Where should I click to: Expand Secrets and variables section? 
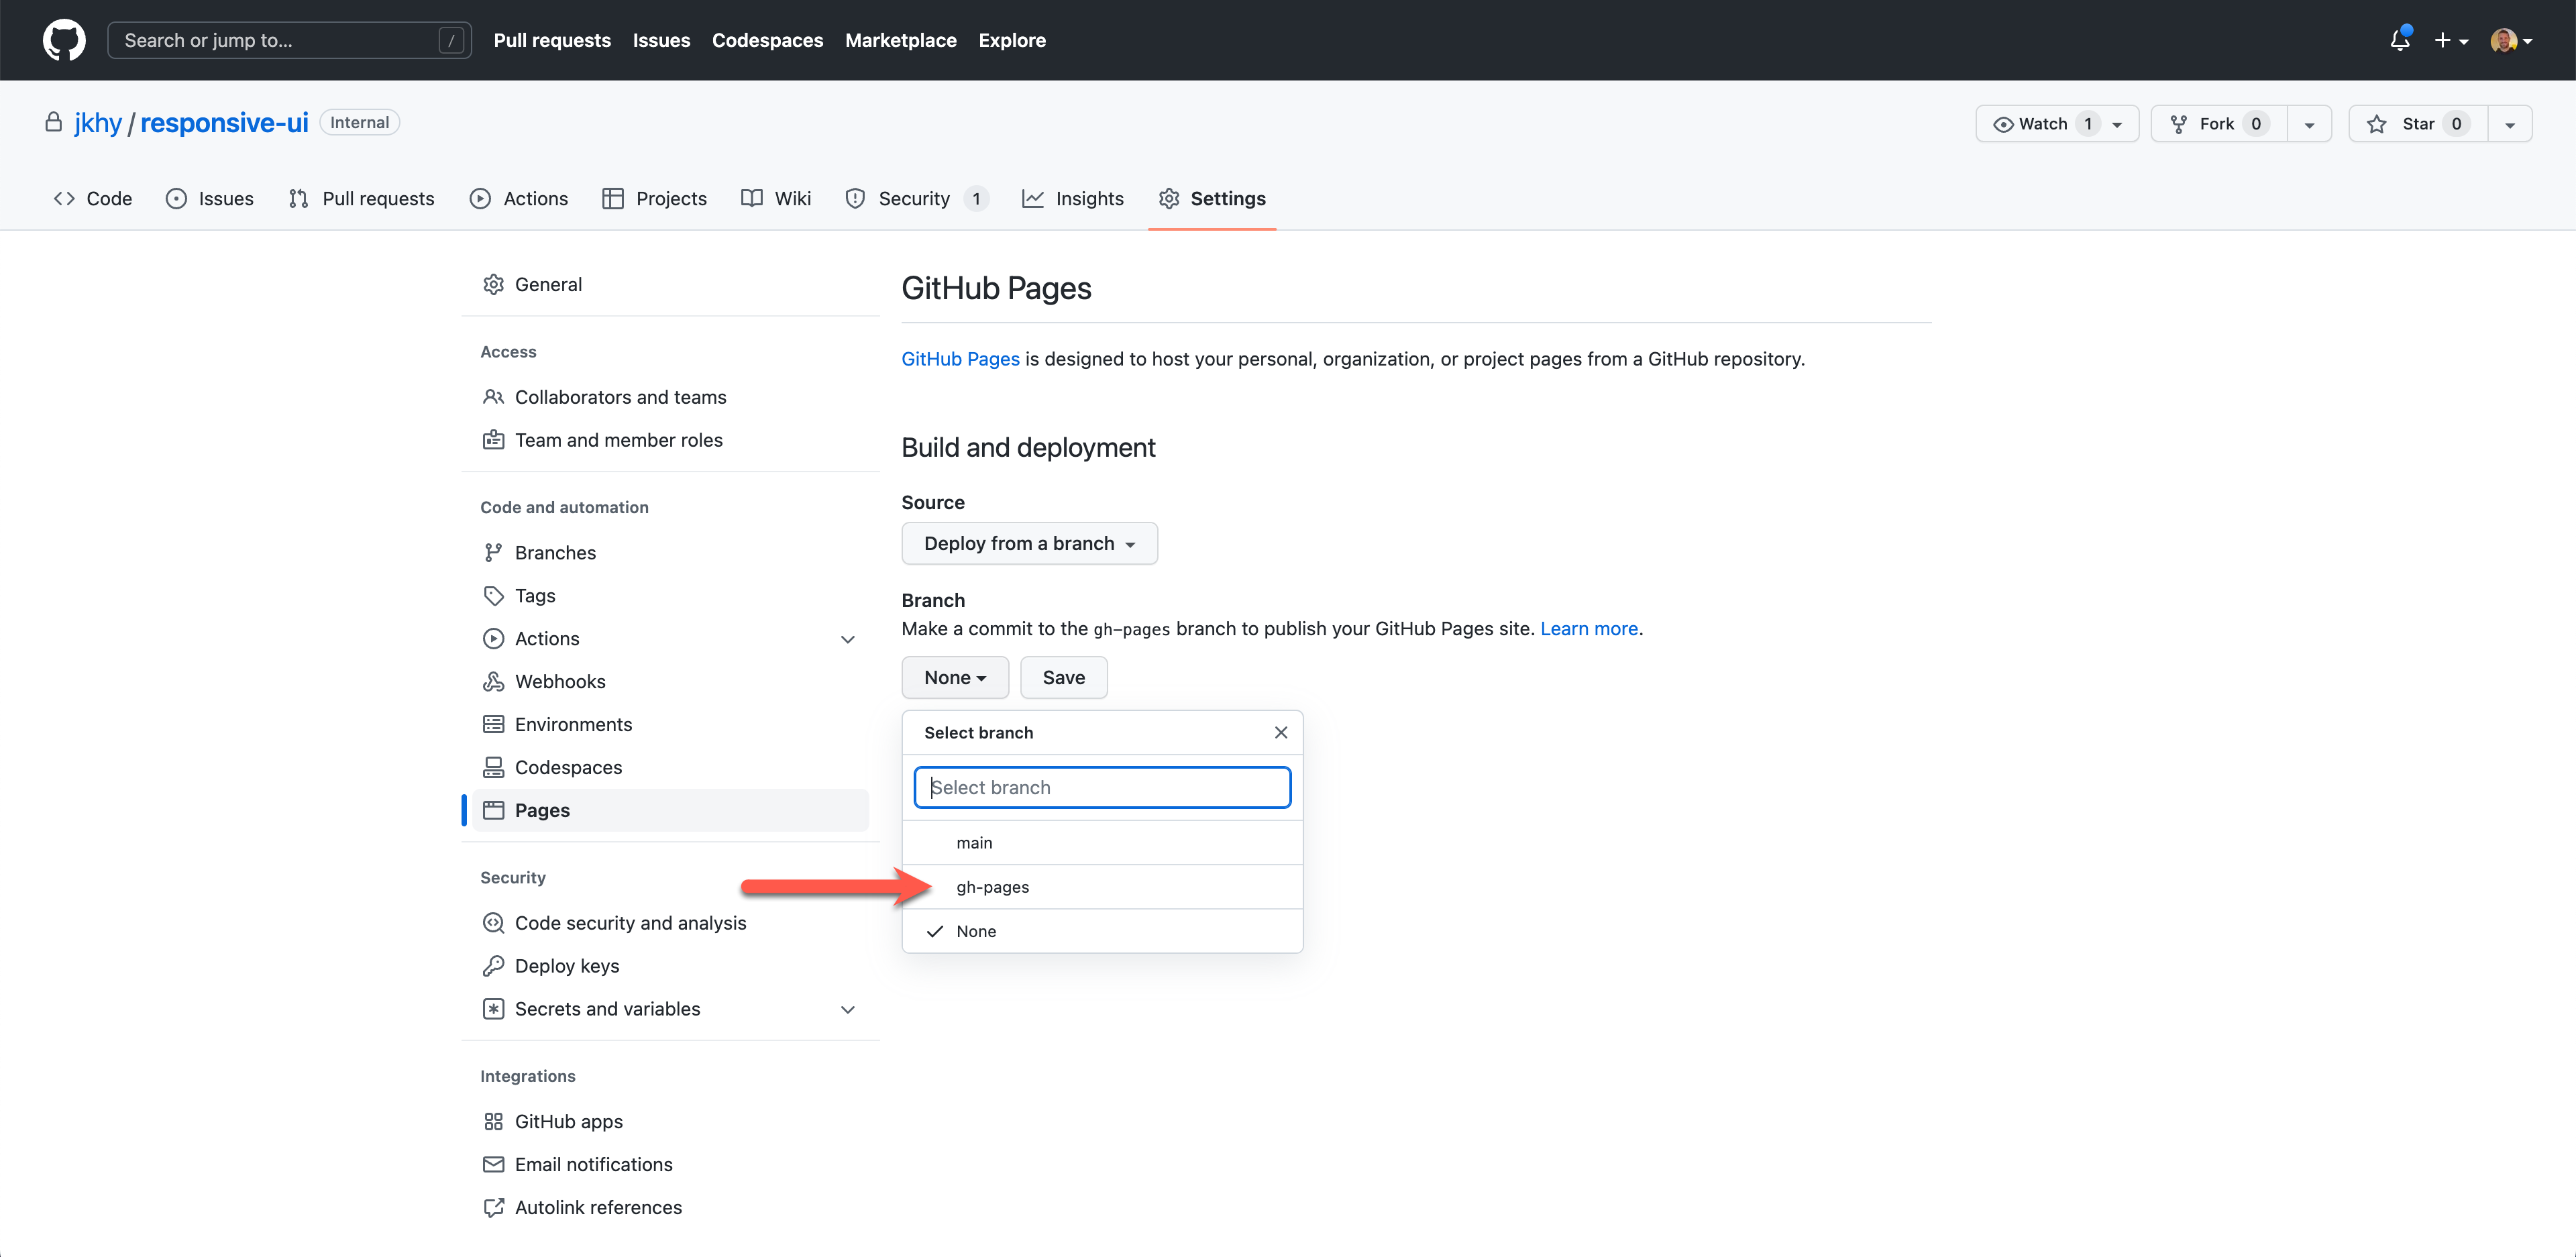[x=847, y=1009]
